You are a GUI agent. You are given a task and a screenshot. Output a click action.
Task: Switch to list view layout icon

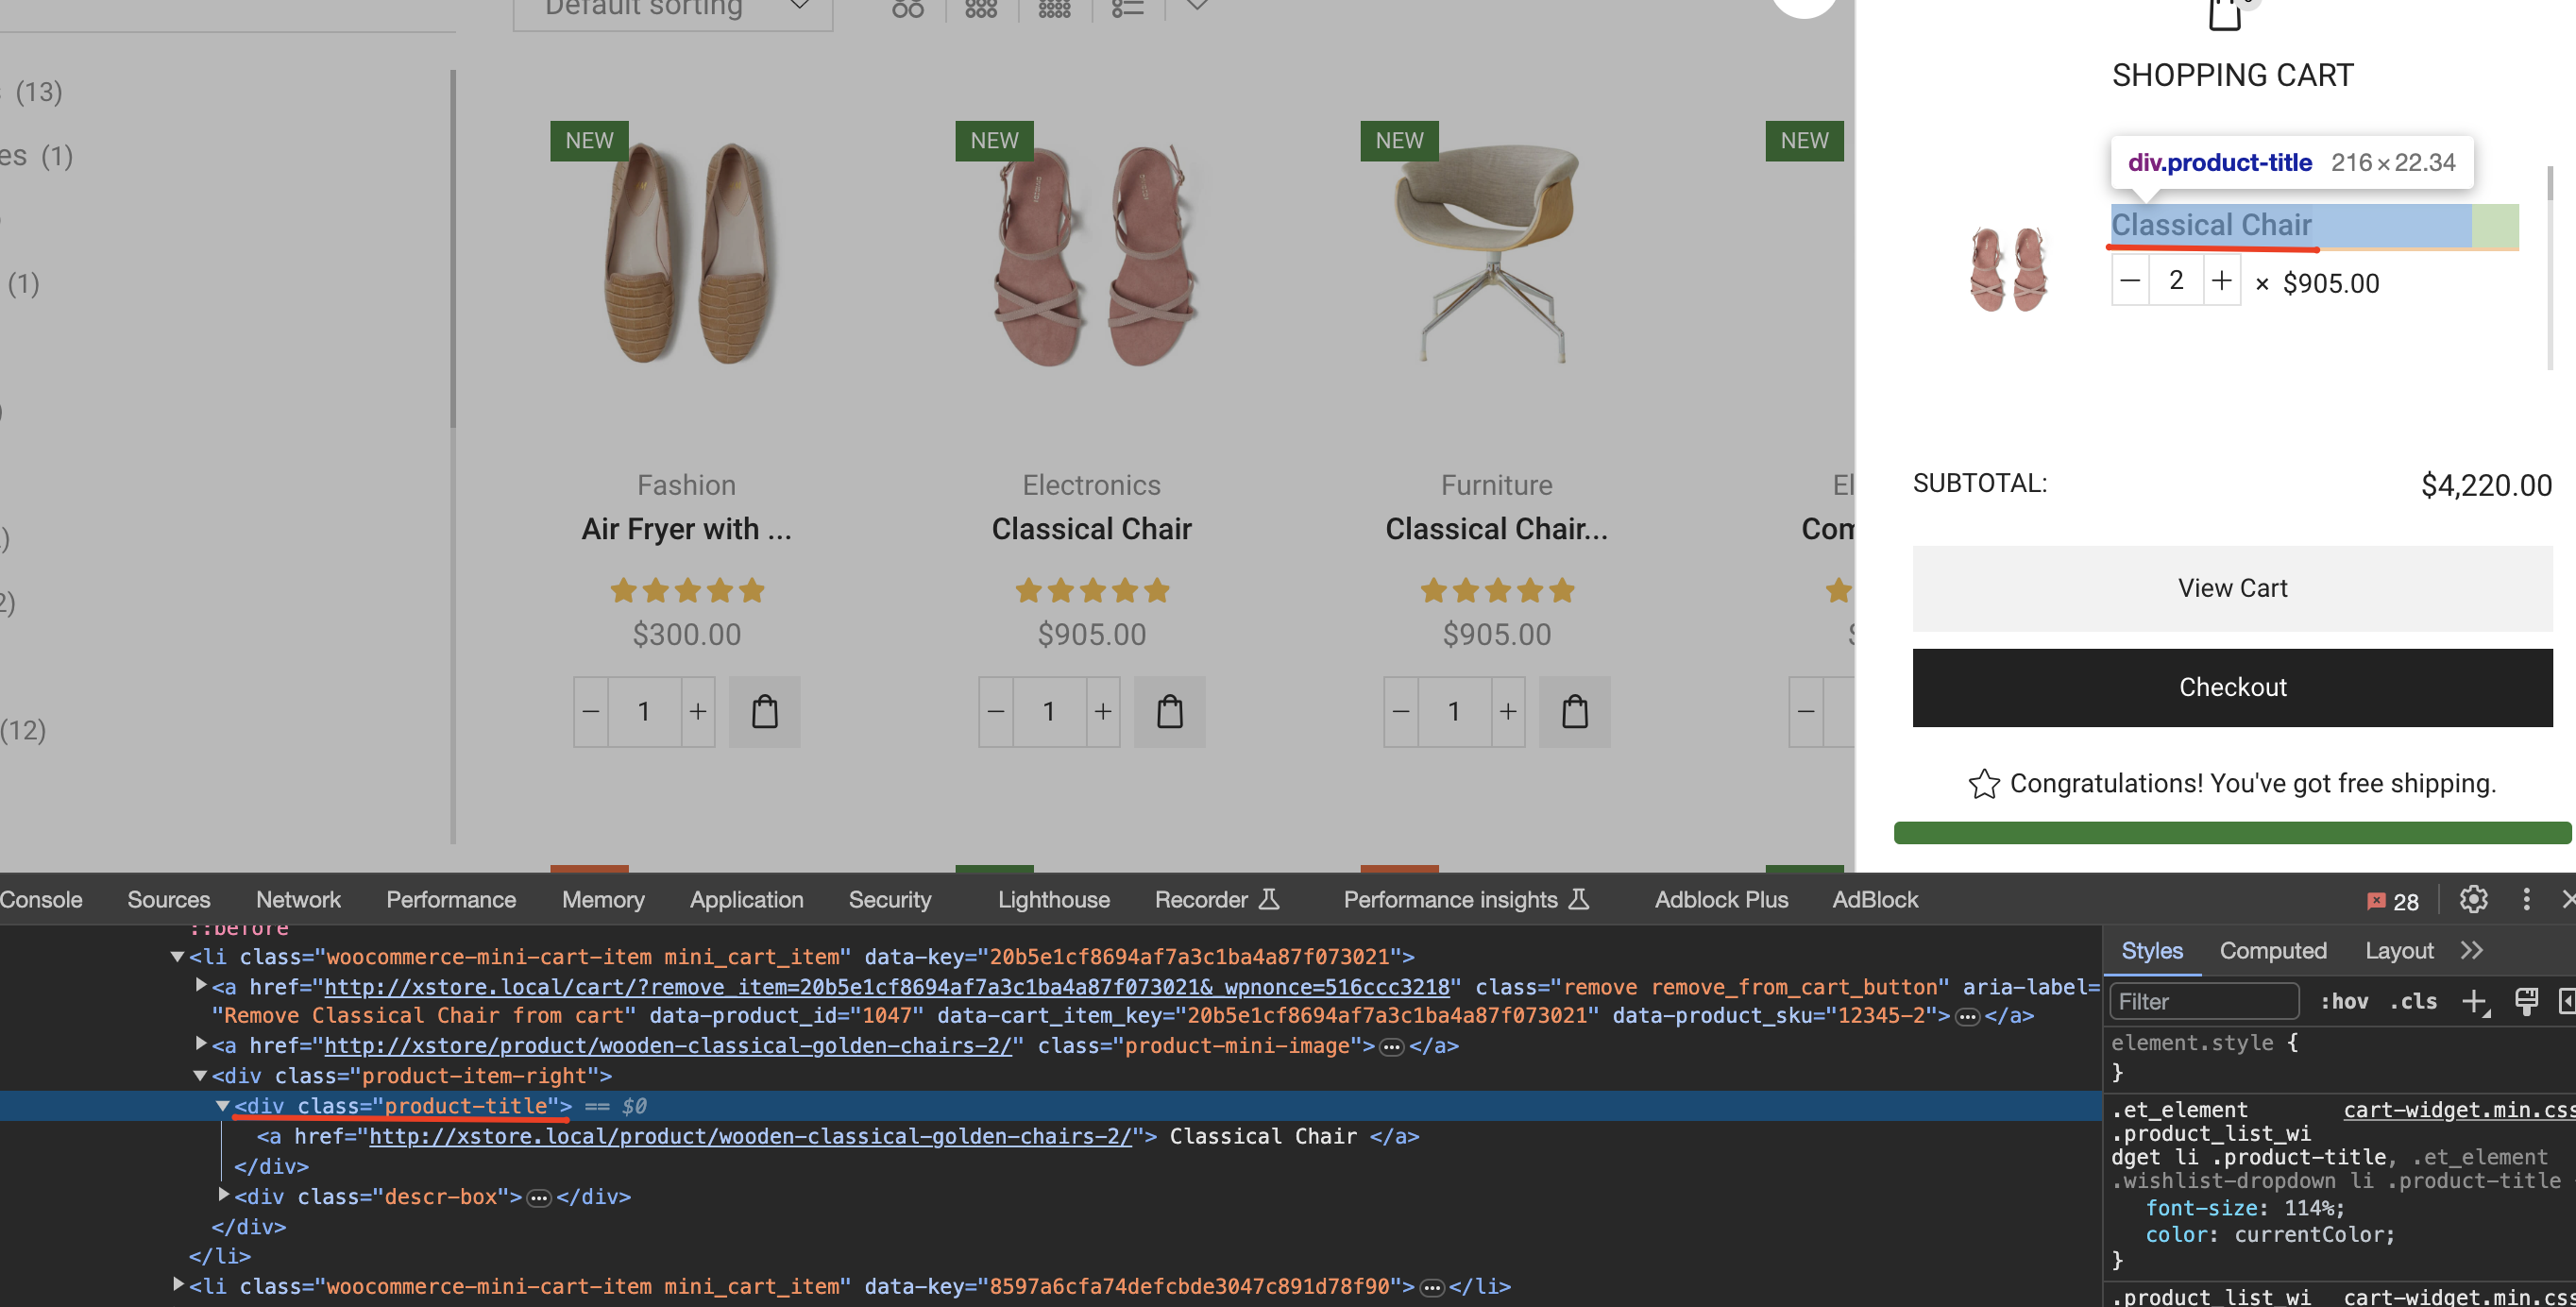(x=1127, y=9)
